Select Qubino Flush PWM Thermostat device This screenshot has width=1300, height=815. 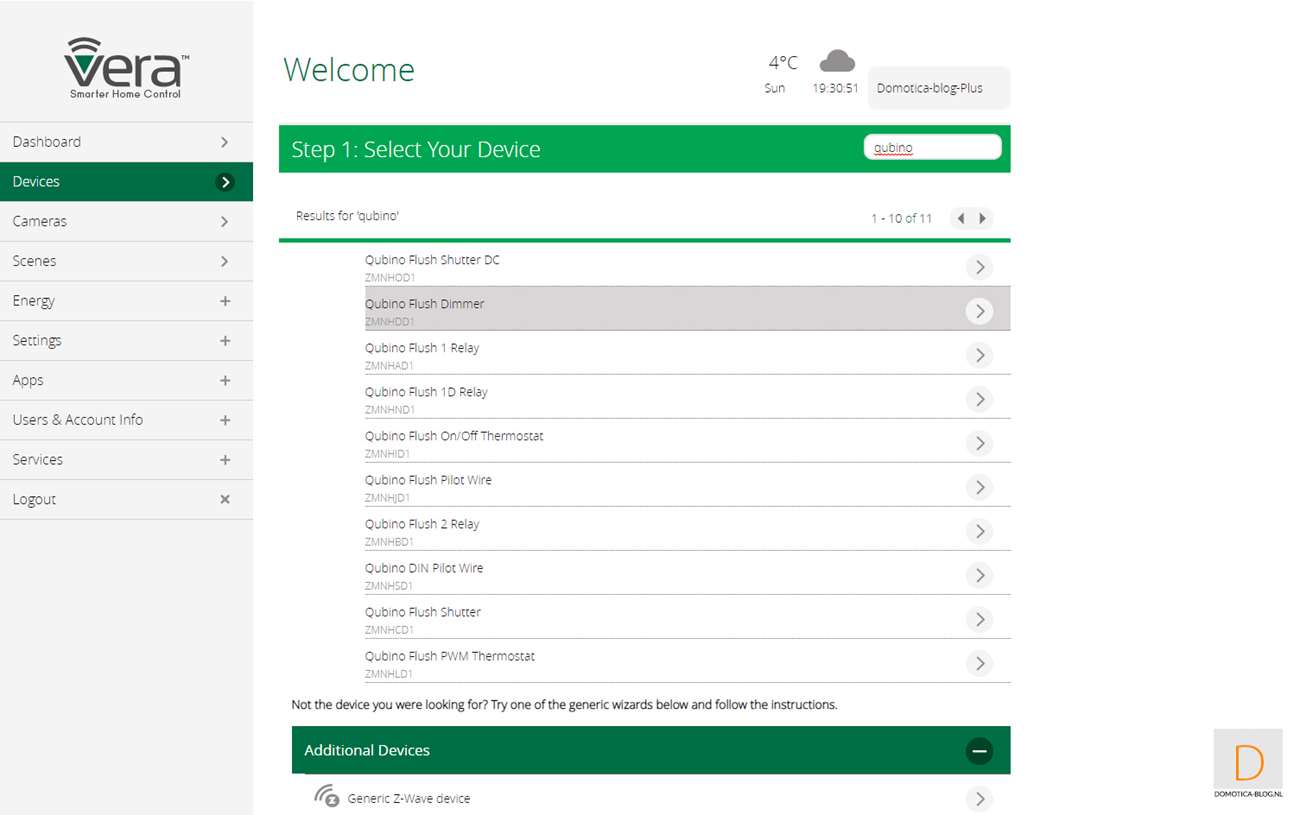(687, 661)
